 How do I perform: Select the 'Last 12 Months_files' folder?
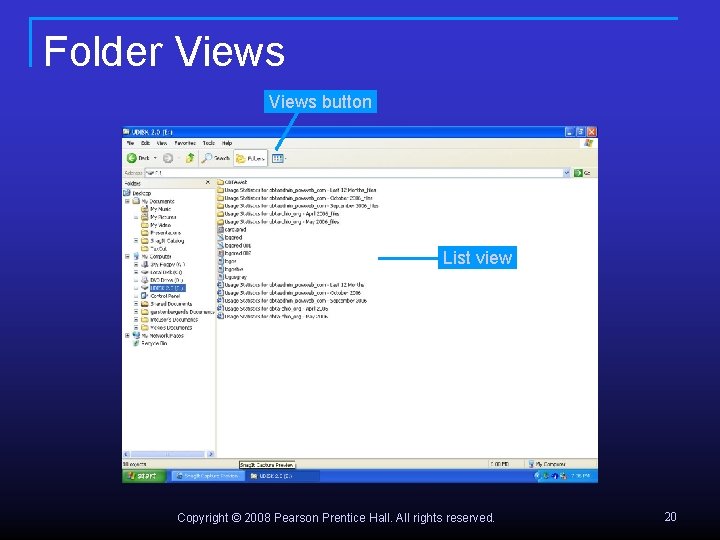(297, 190)
